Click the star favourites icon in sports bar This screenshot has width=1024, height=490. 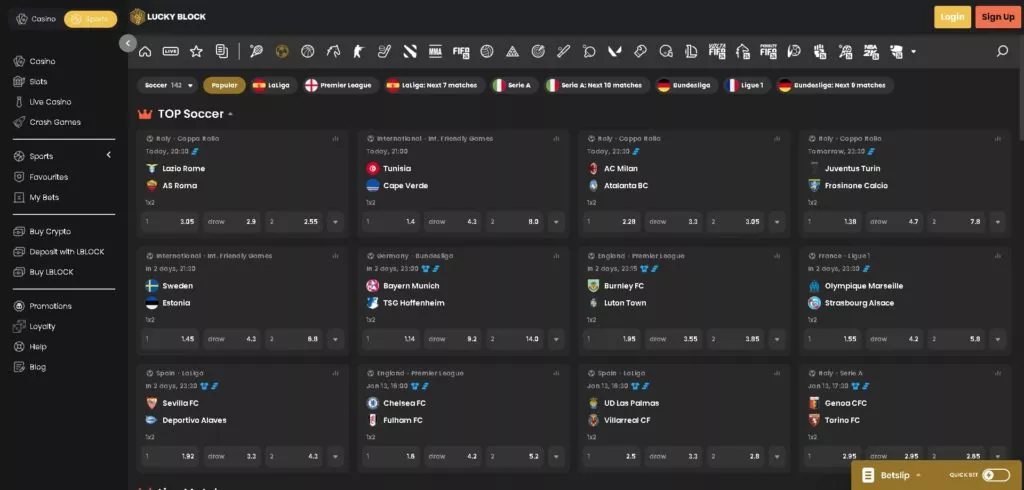tap(196, 51)
